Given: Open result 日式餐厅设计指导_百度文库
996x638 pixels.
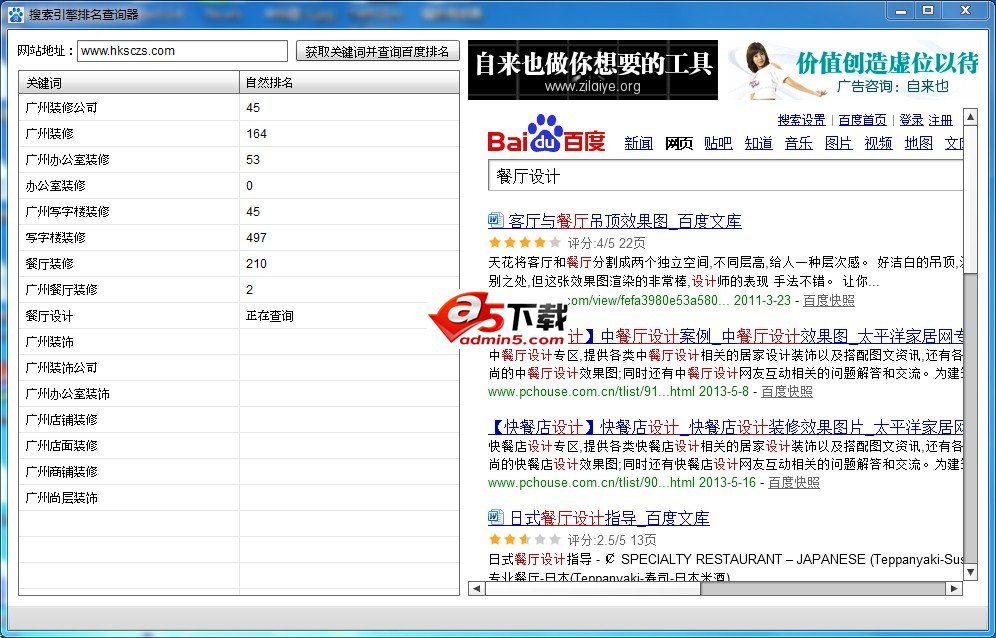Looking at the screenshot, I should (609, 518).
